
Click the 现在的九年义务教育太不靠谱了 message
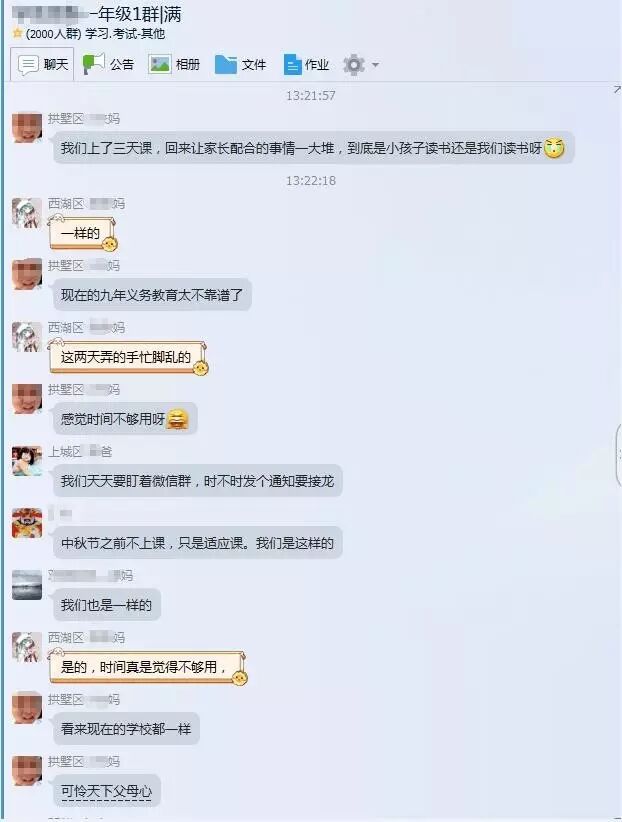click(x=152, y=295)
